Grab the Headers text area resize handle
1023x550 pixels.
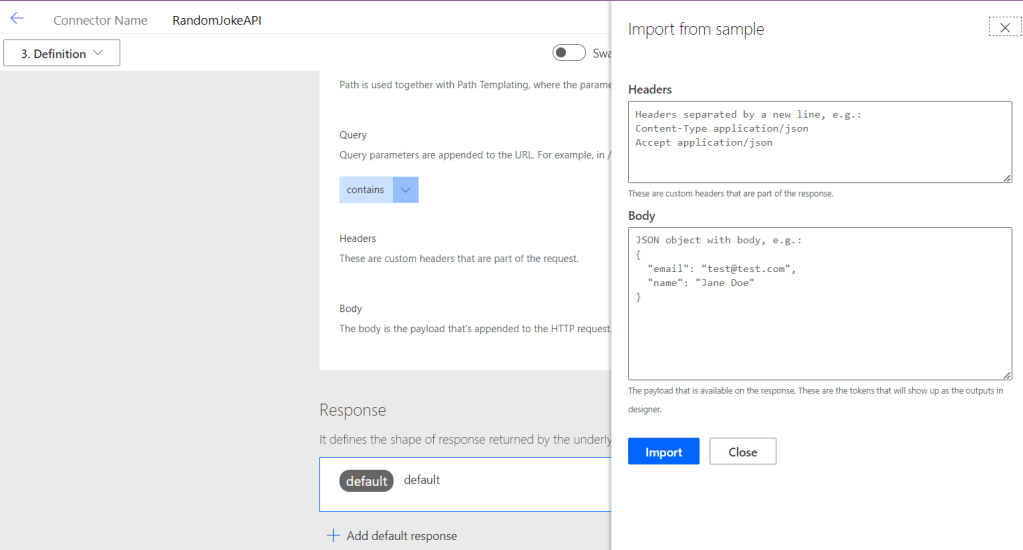1007,178
